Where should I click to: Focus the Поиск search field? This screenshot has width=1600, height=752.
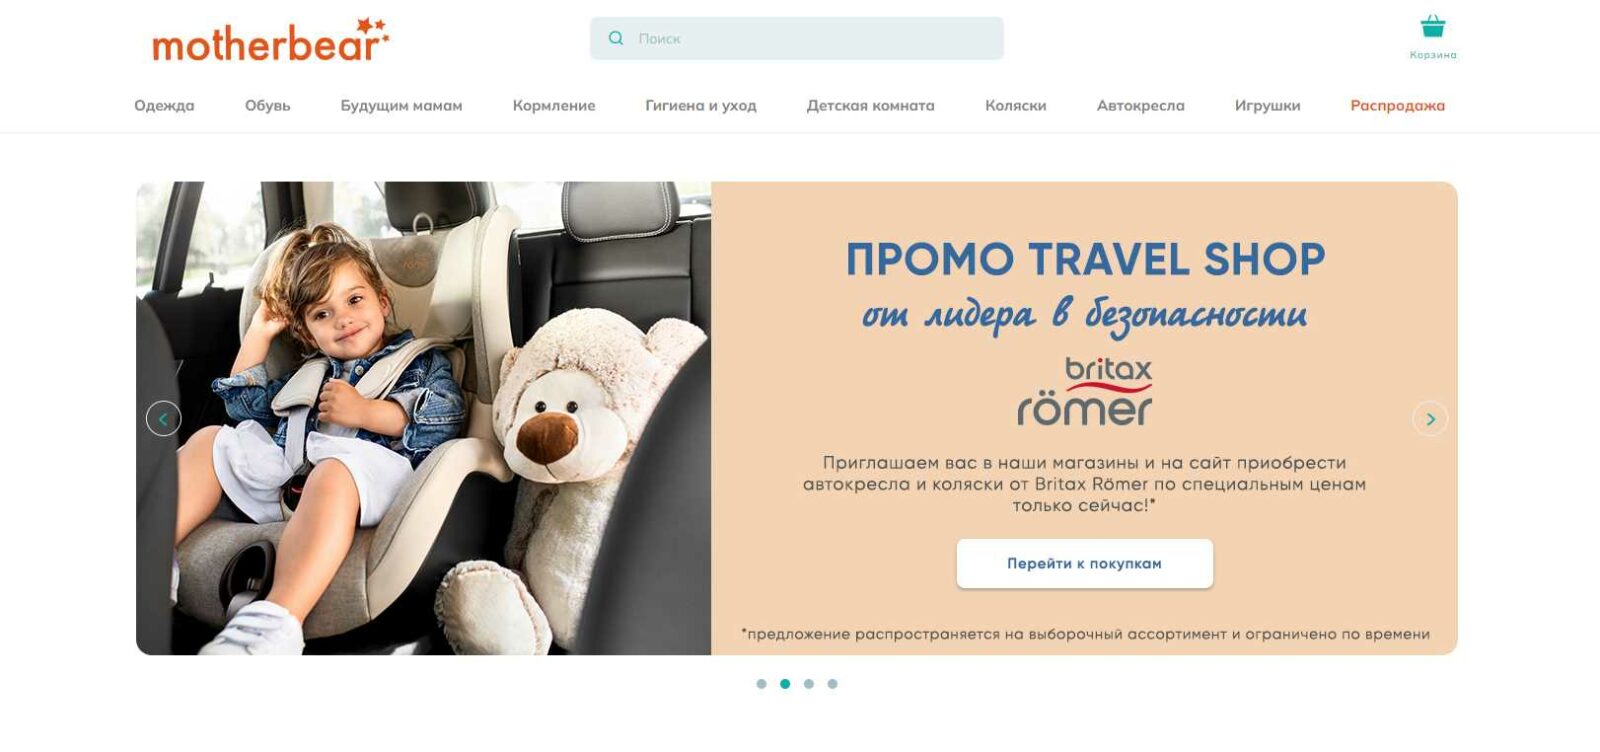(x=797, y=38)
